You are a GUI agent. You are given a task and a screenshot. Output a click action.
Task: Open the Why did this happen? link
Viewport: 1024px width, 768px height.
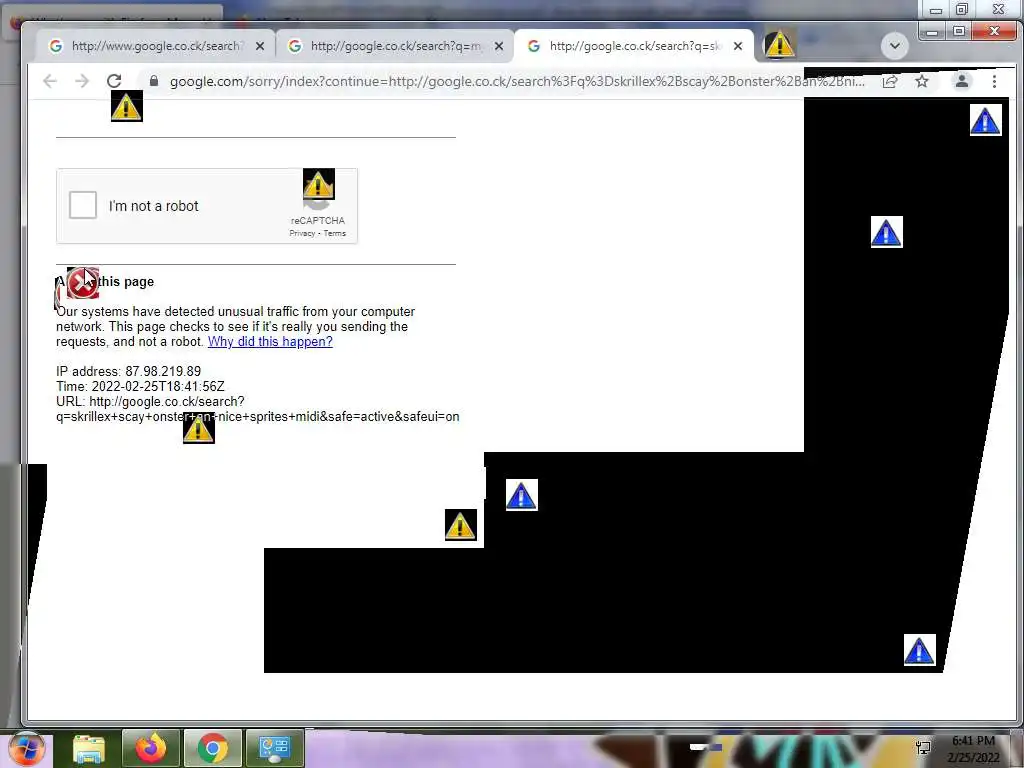tap(270, 342)
